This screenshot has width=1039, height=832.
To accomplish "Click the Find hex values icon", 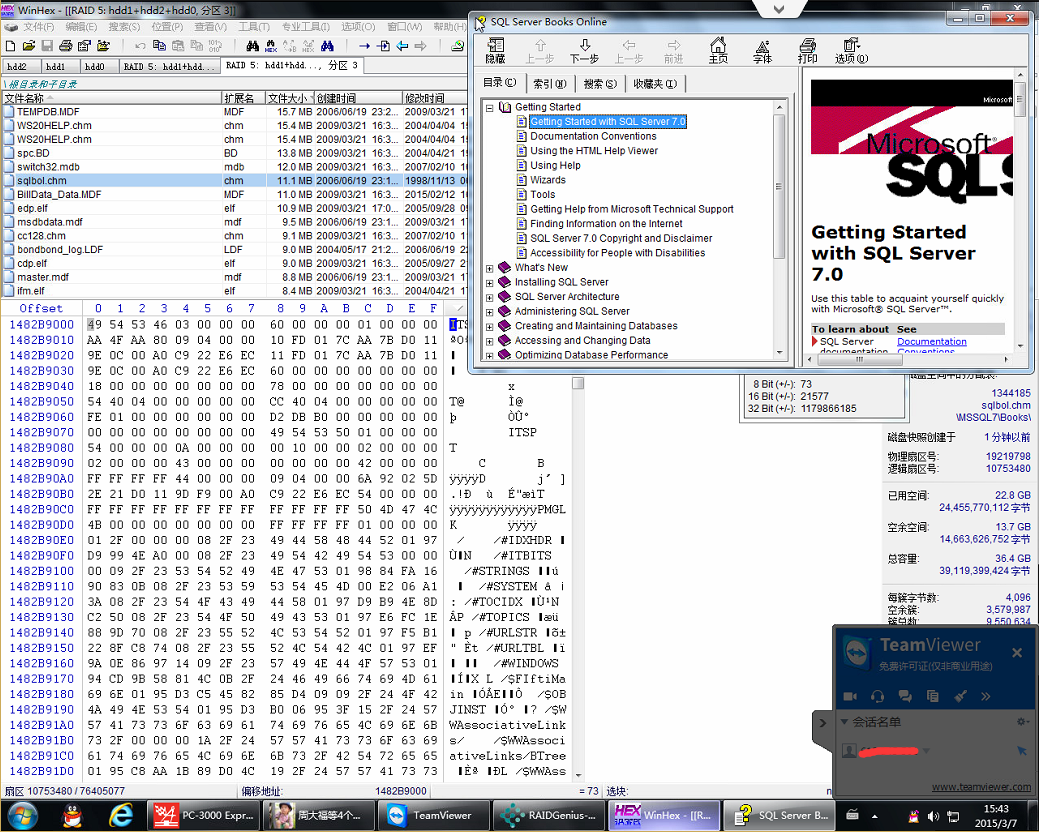I will (x=271, y=46).
